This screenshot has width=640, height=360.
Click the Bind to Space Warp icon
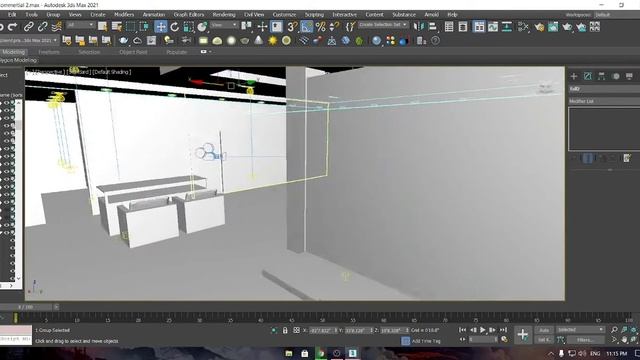click(x=56, y=27)
